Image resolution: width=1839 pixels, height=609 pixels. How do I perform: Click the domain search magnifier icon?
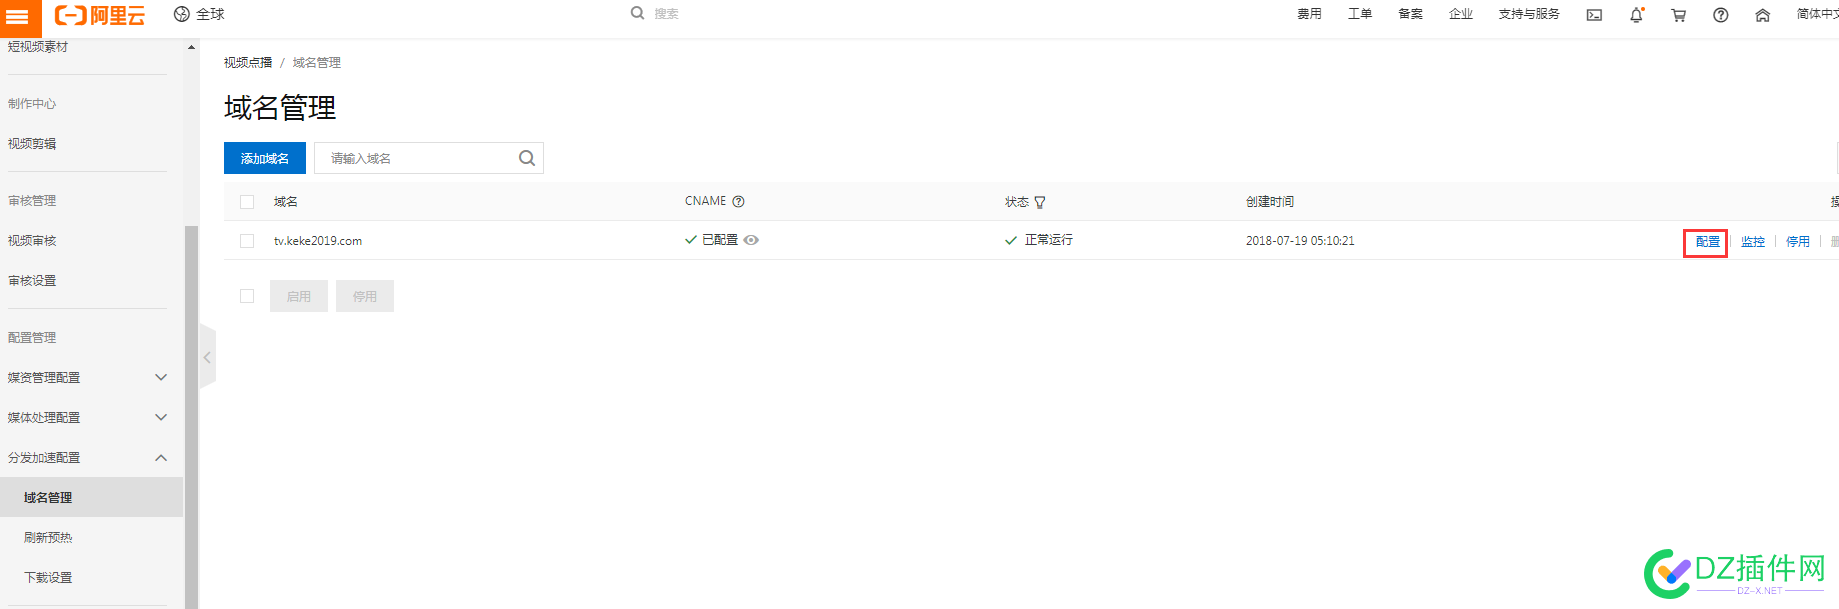tap(527, 158)
